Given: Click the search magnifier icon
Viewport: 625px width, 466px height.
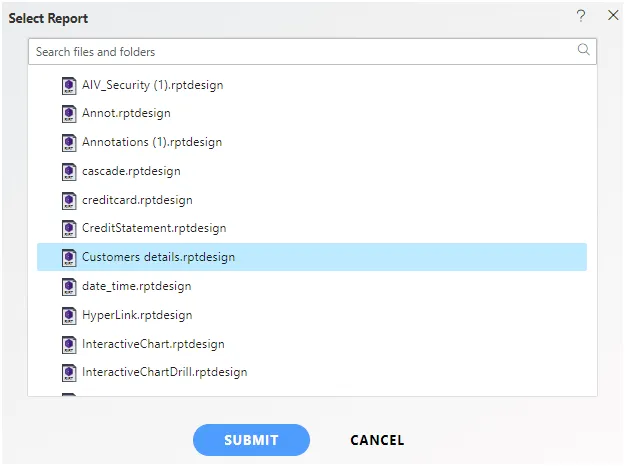Looking at the screenshot, I should pyautogui.click(x=583, y=49).
